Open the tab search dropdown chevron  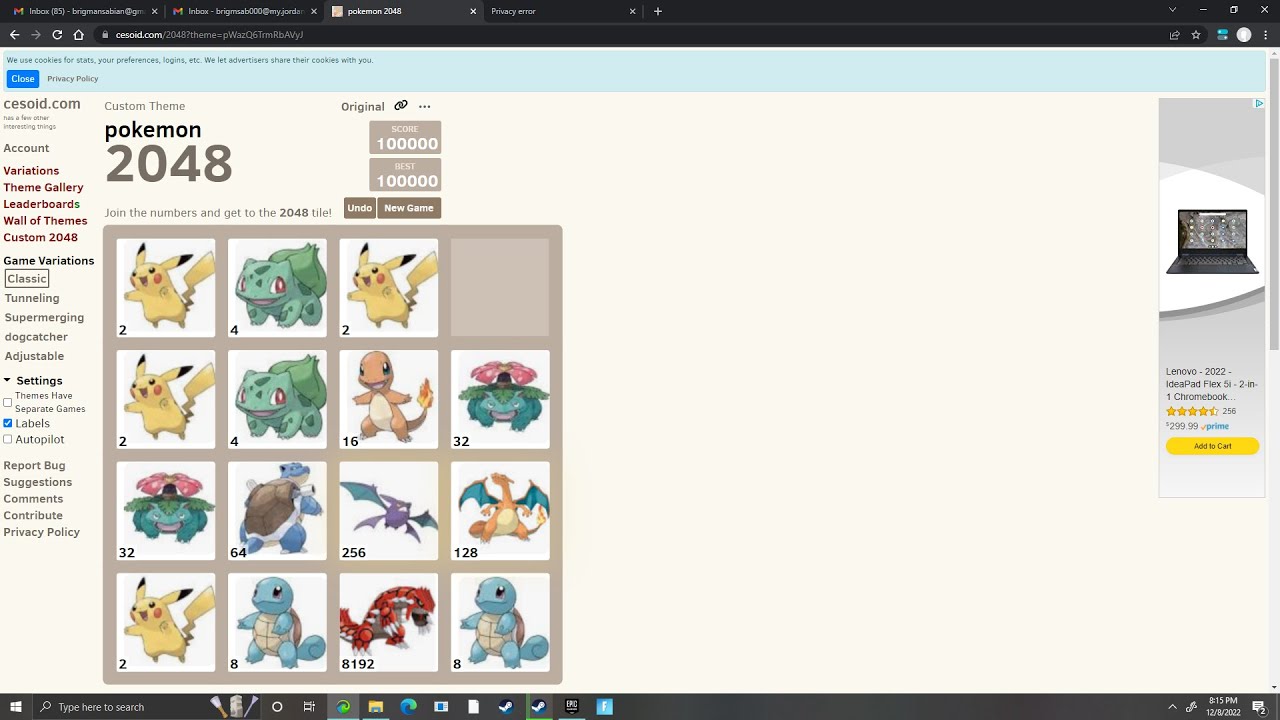(1172, 10)
